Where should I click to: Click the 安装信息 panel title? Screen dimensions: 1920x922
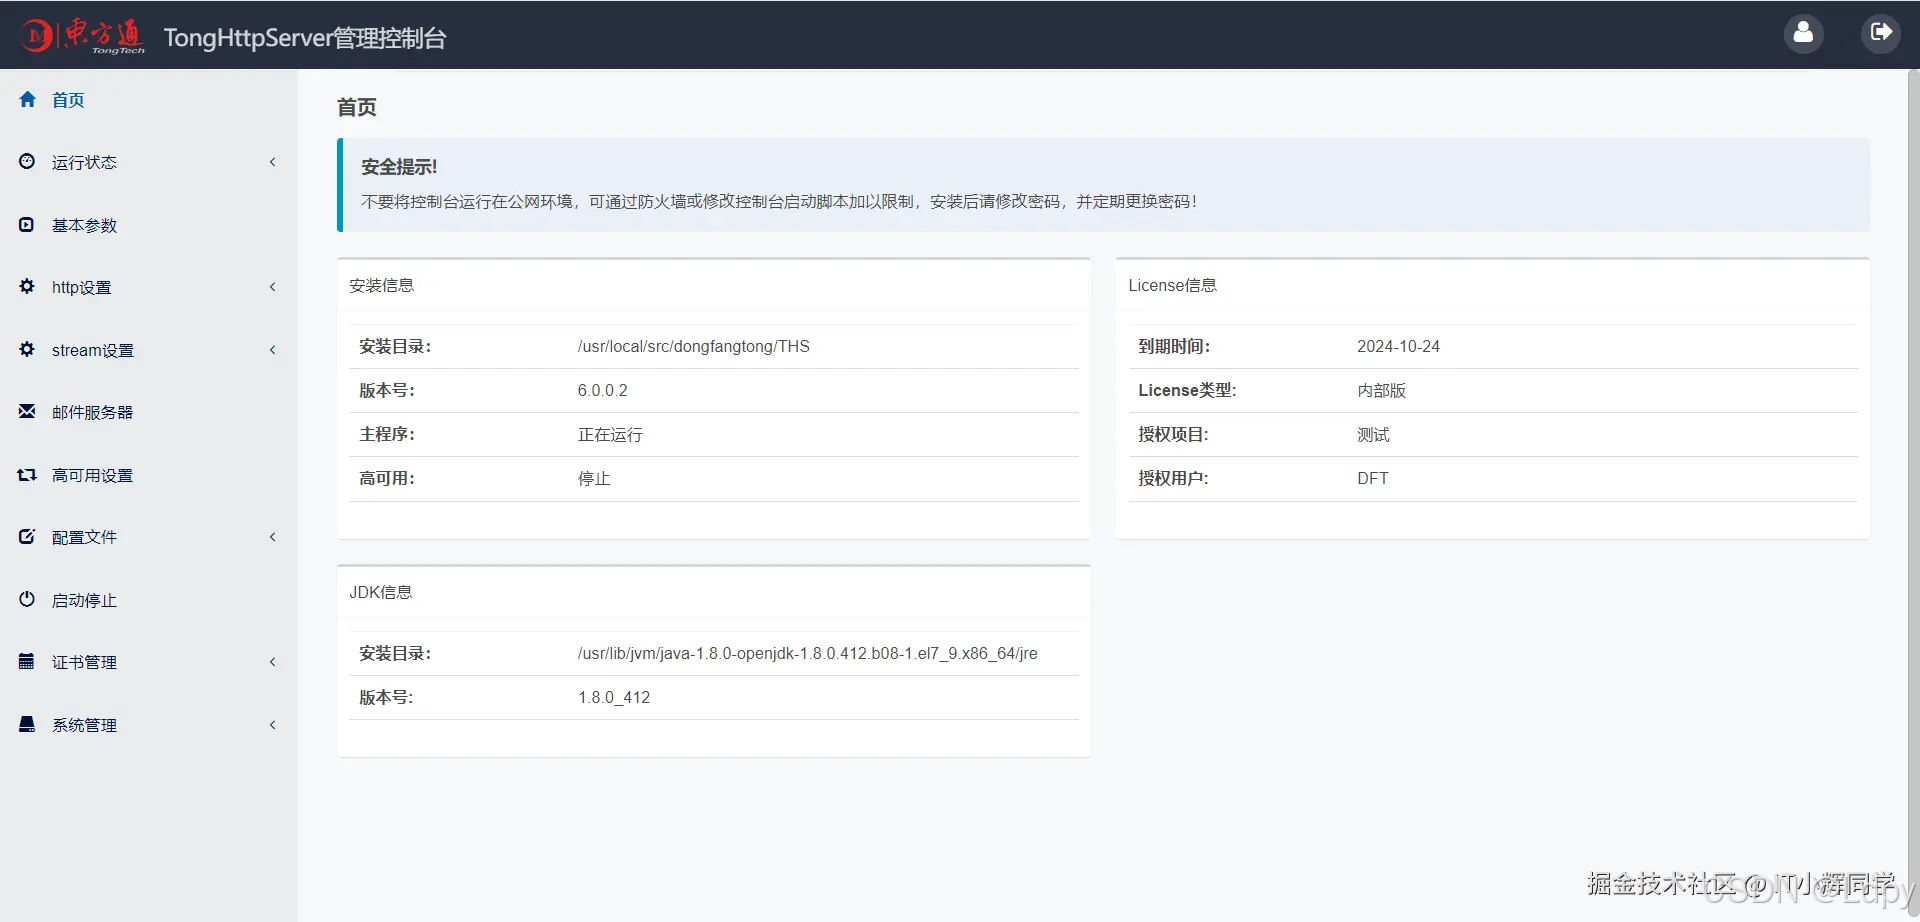click(381, 285)
